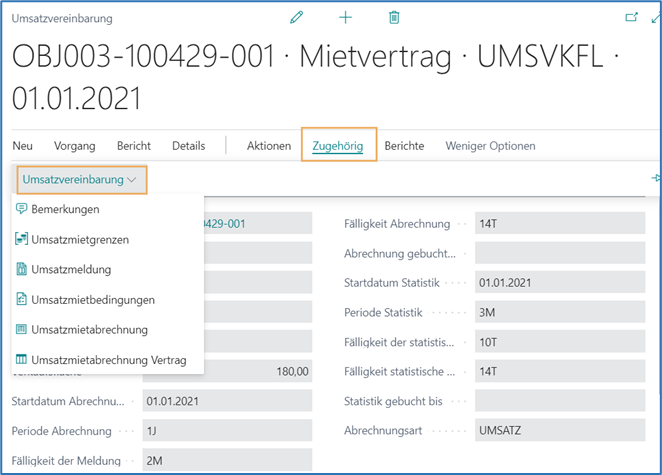
Task: Open the Berichte tab
Action: pos(404,146)
